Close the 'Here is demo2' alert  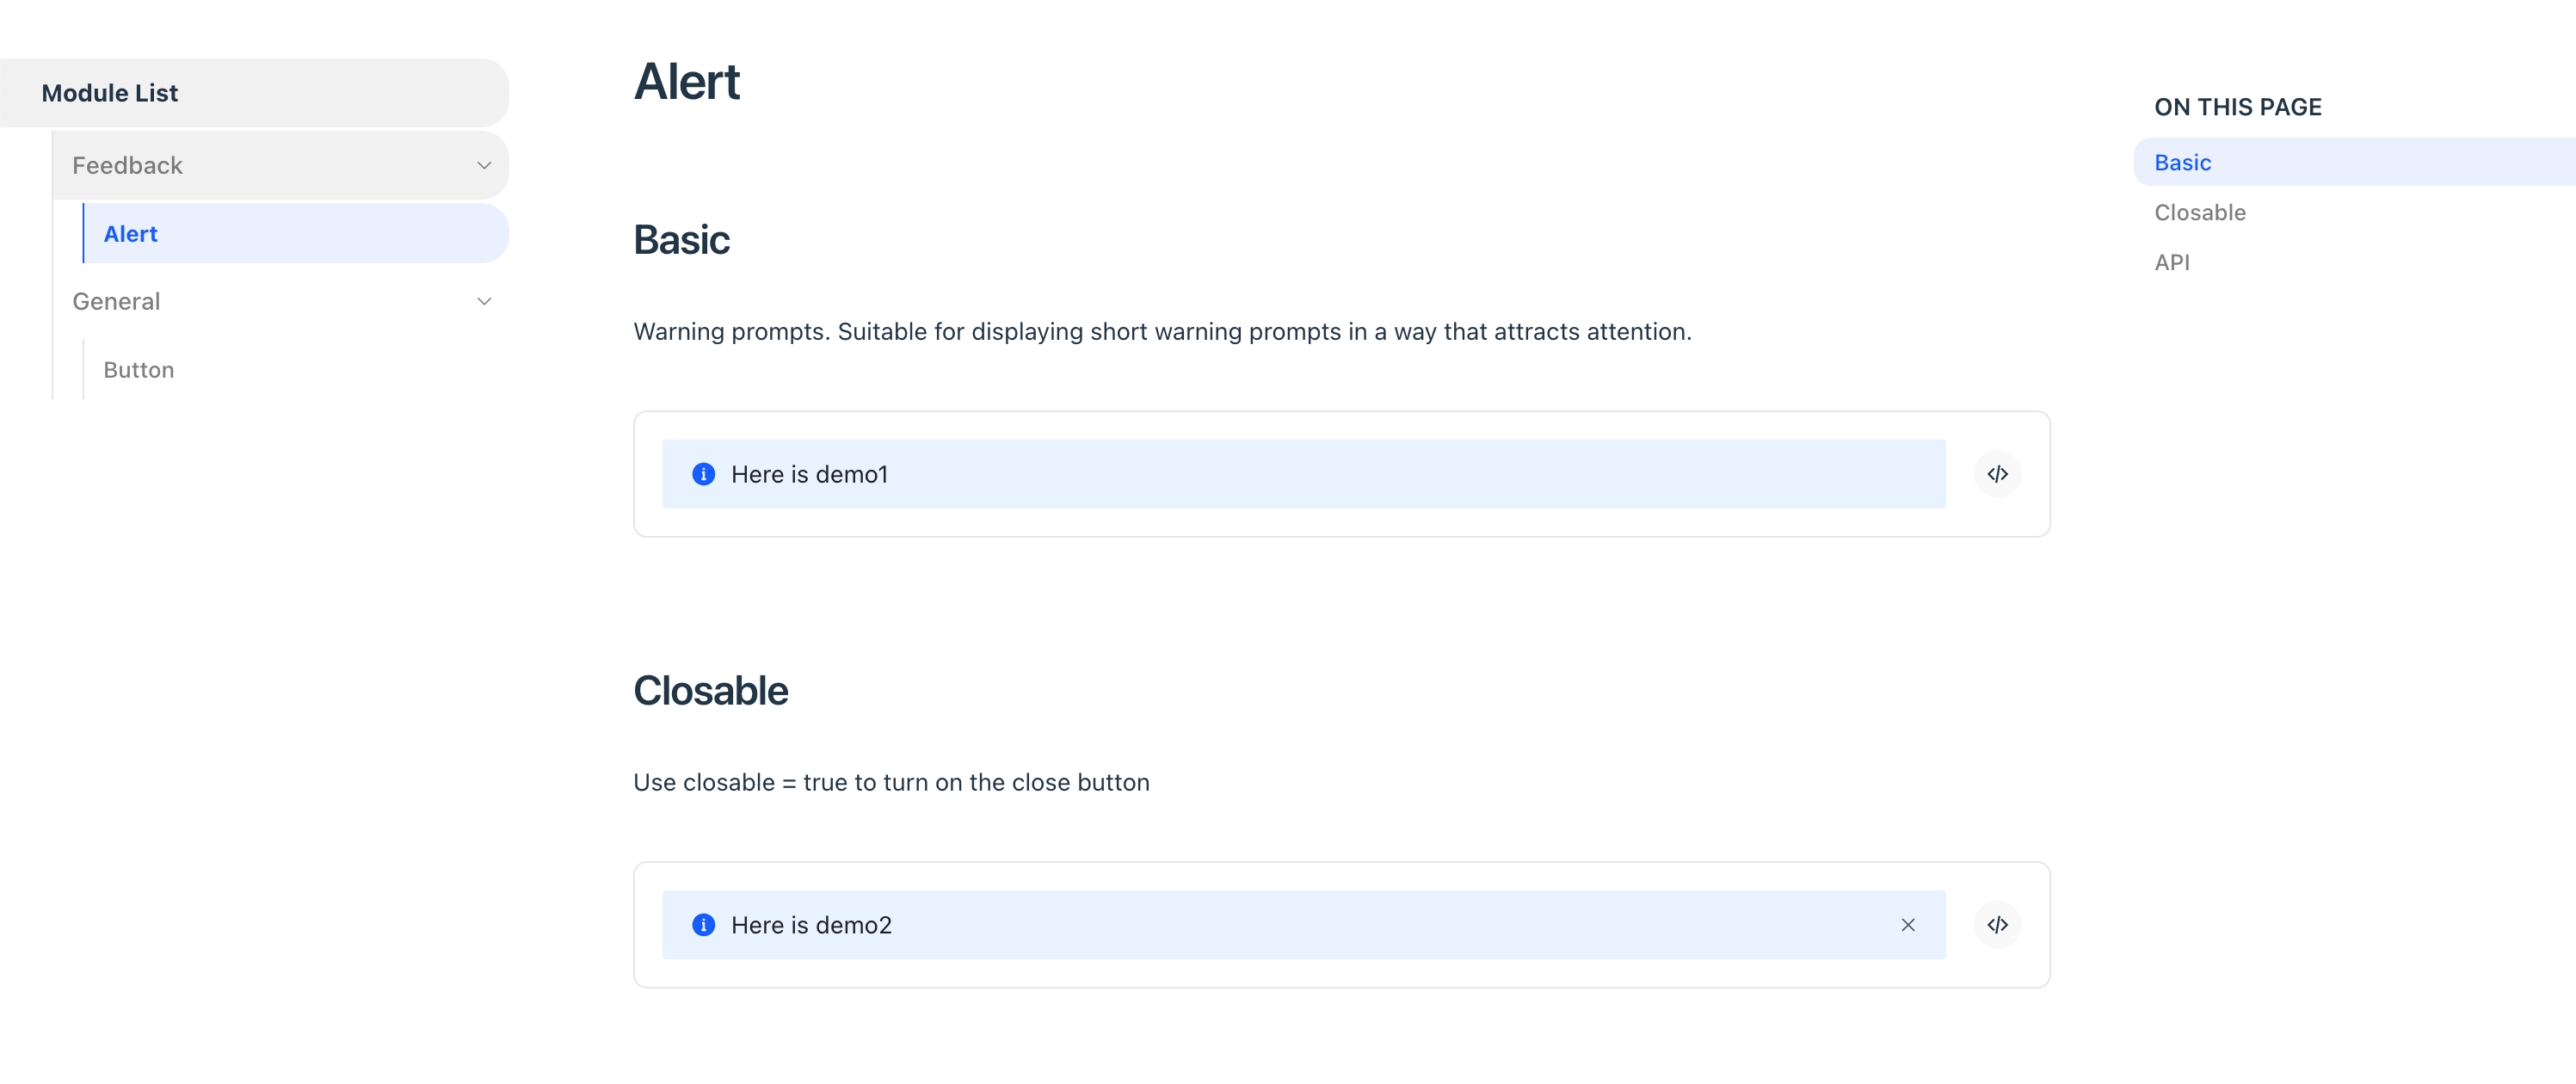coord(1908,925)
